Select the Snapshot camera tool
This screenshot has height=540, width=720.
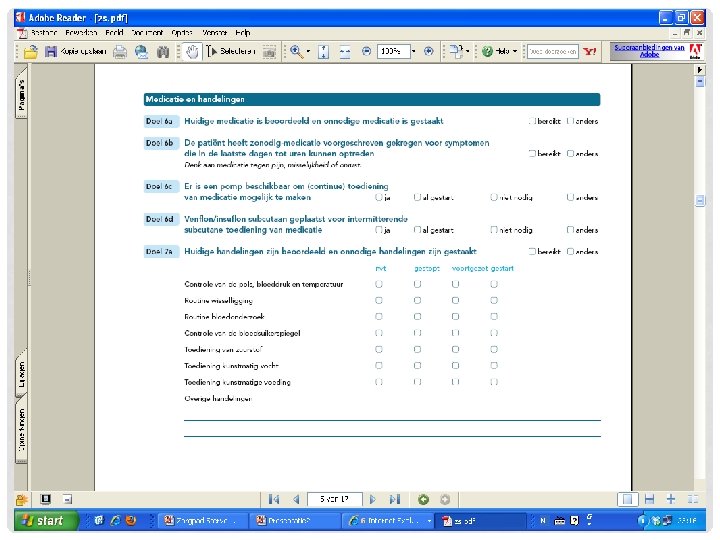pyautogui.click(x=270, y=51)
